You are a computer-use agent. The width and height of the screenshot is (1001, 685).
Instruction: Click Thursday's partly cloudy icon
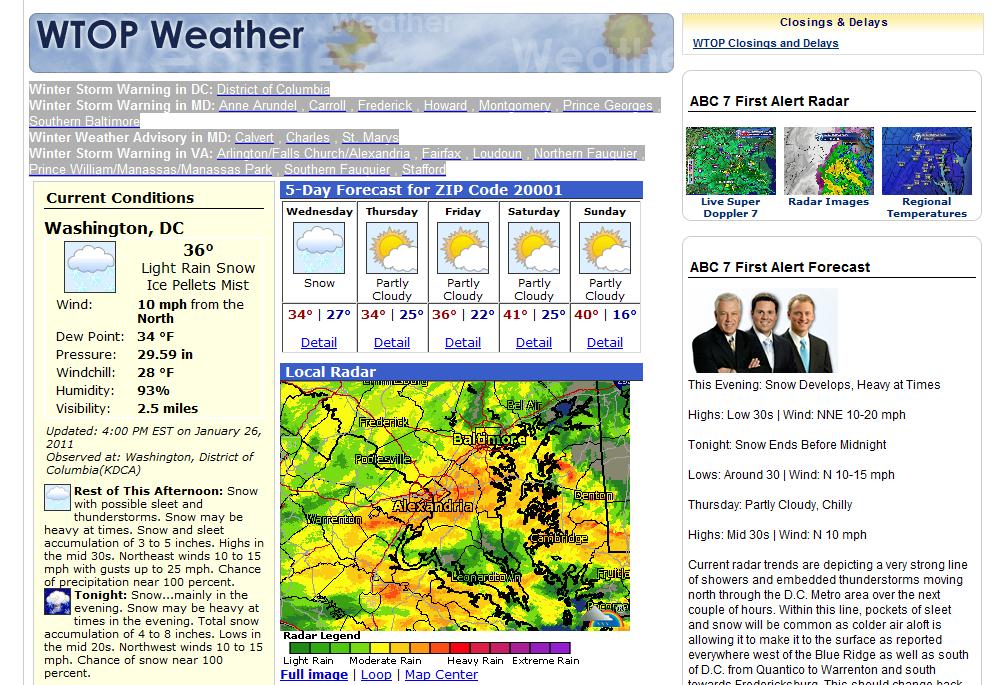pos(391,248)
